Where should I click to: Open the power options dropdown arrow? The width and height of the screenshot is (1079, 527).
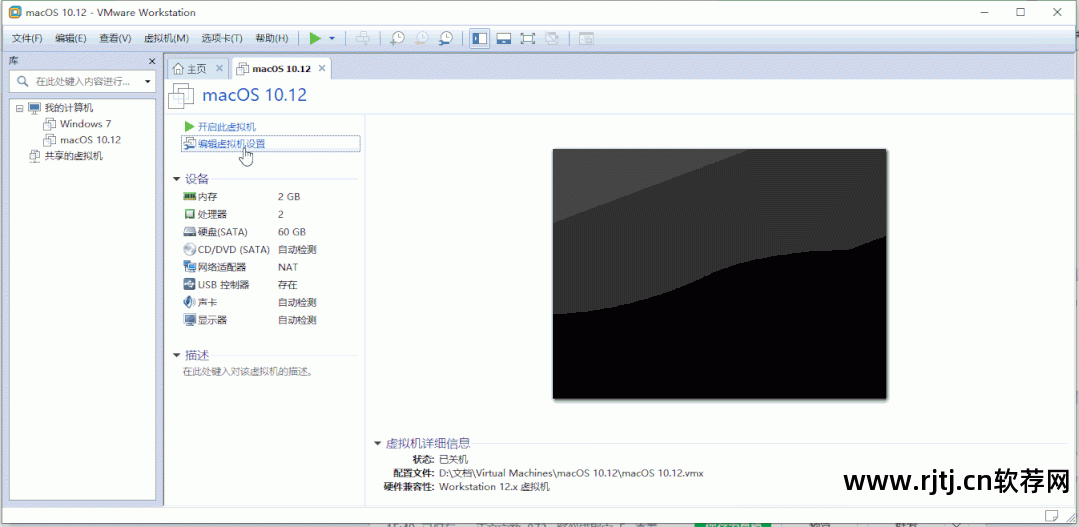pos(332,38)
